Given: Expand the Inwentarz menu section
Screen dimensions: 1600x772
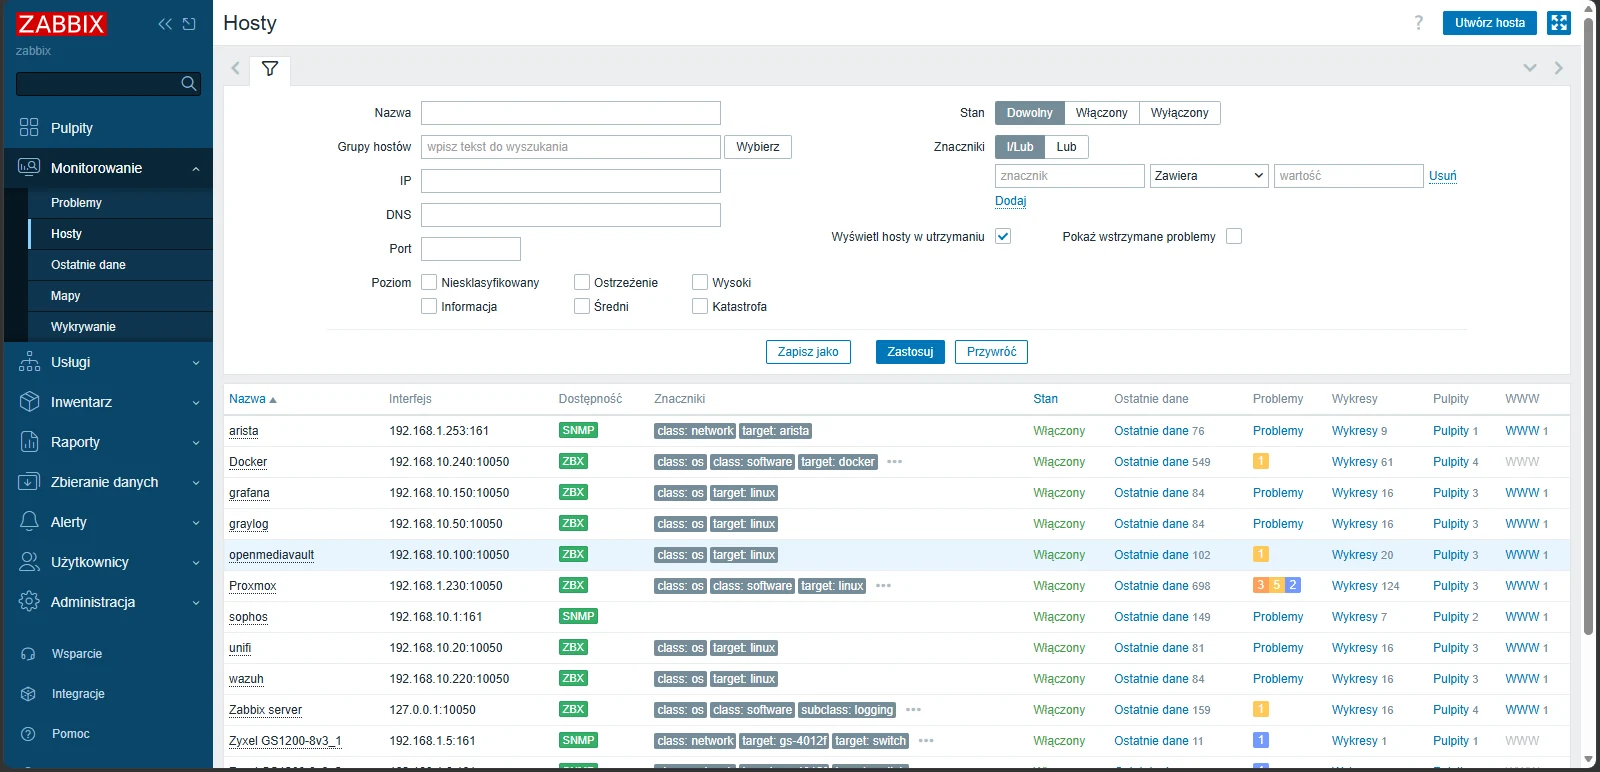Looking at the screenshot, I should pos(196,403).
